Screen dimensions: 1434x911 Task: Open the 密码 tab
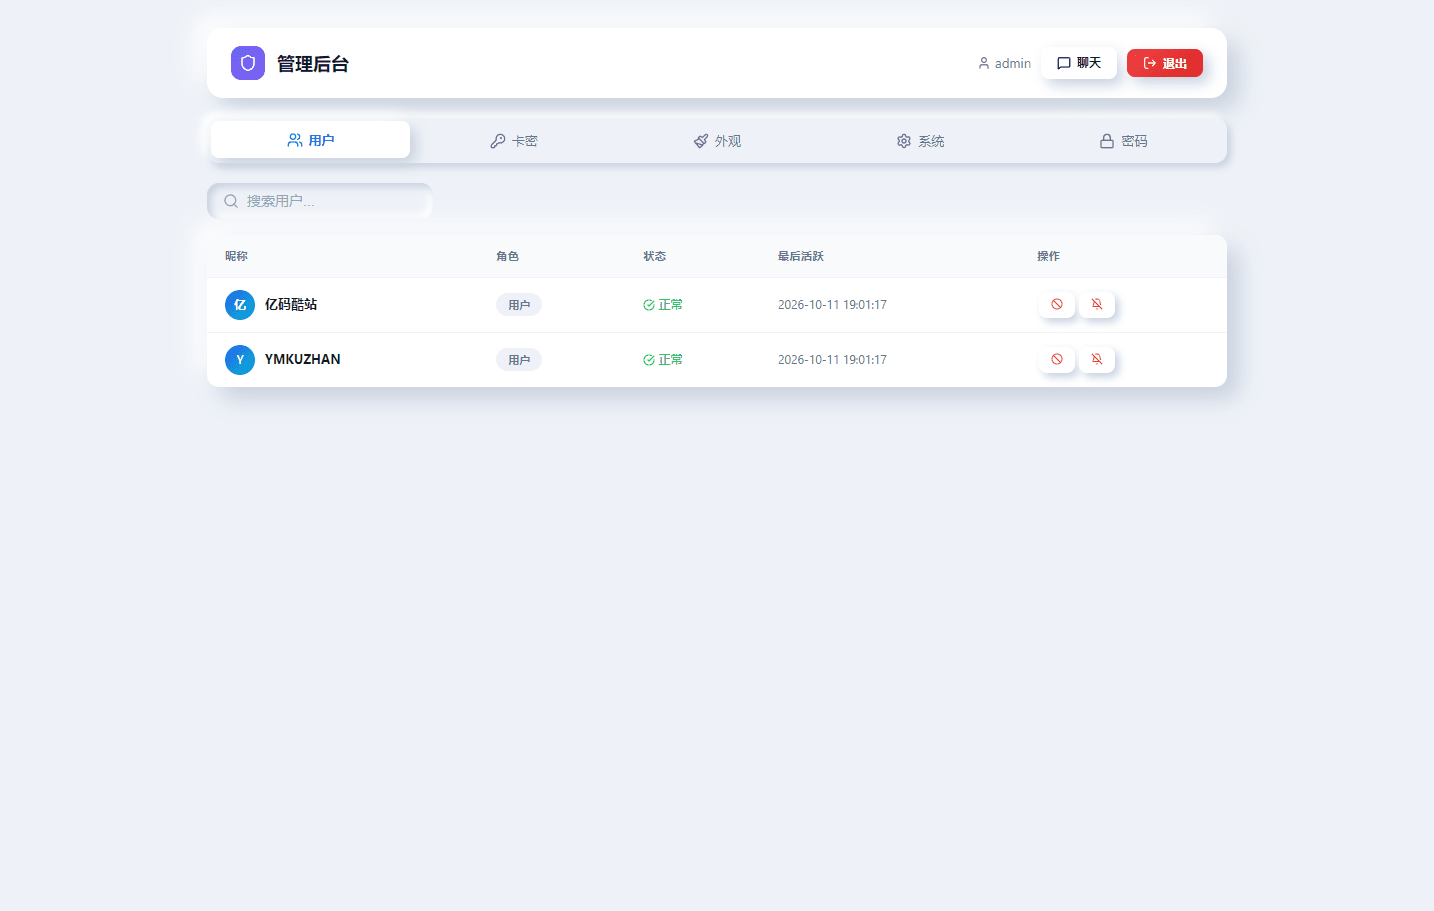point(1123,141)
